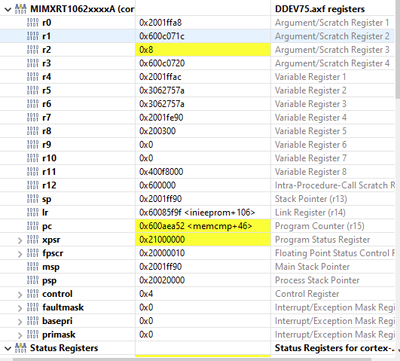Click Program Counter (r15) description
Viewport: 400px width, 361px height.
click(x=319, y=226)
